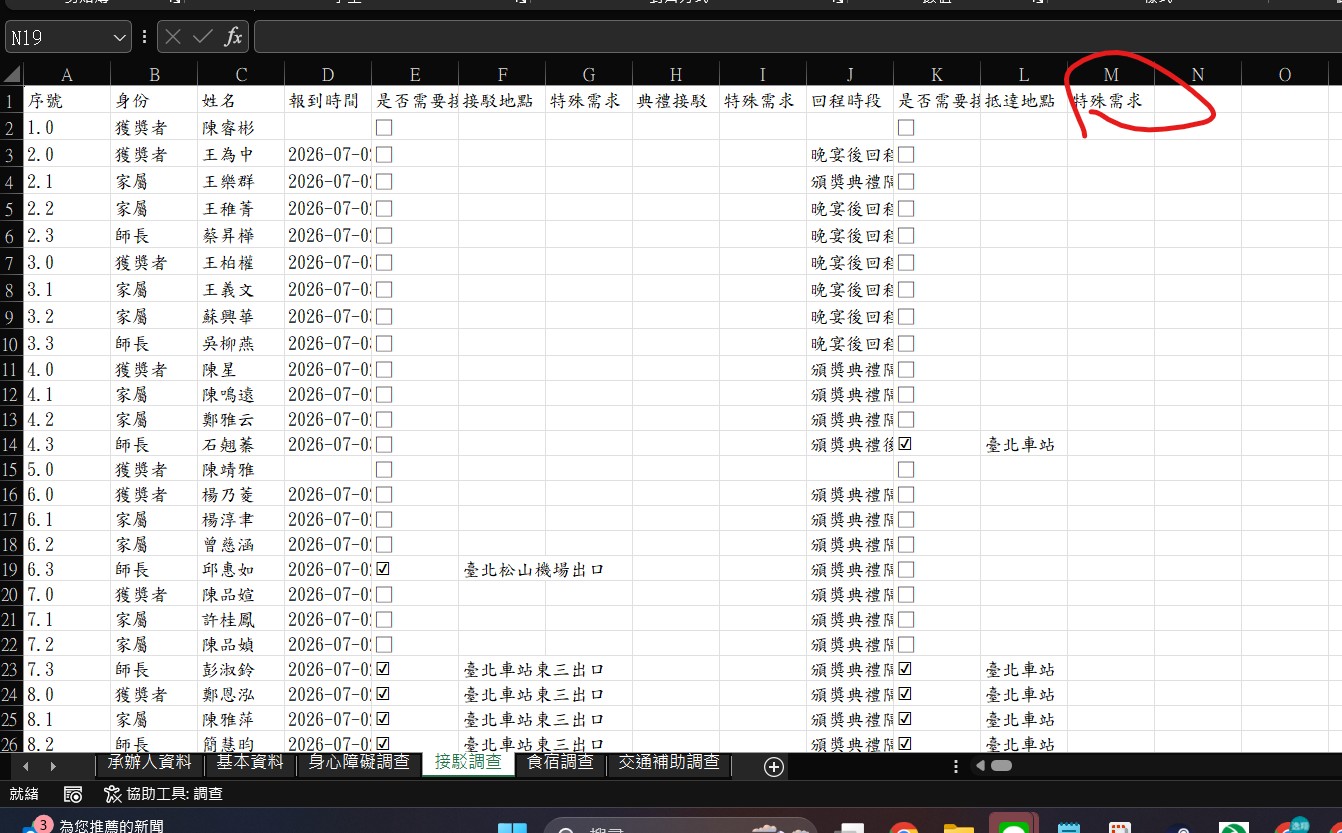The image size is (1342, 833).
Task: Click the 典禮接駁 header cell
Action: pos(676,101)
